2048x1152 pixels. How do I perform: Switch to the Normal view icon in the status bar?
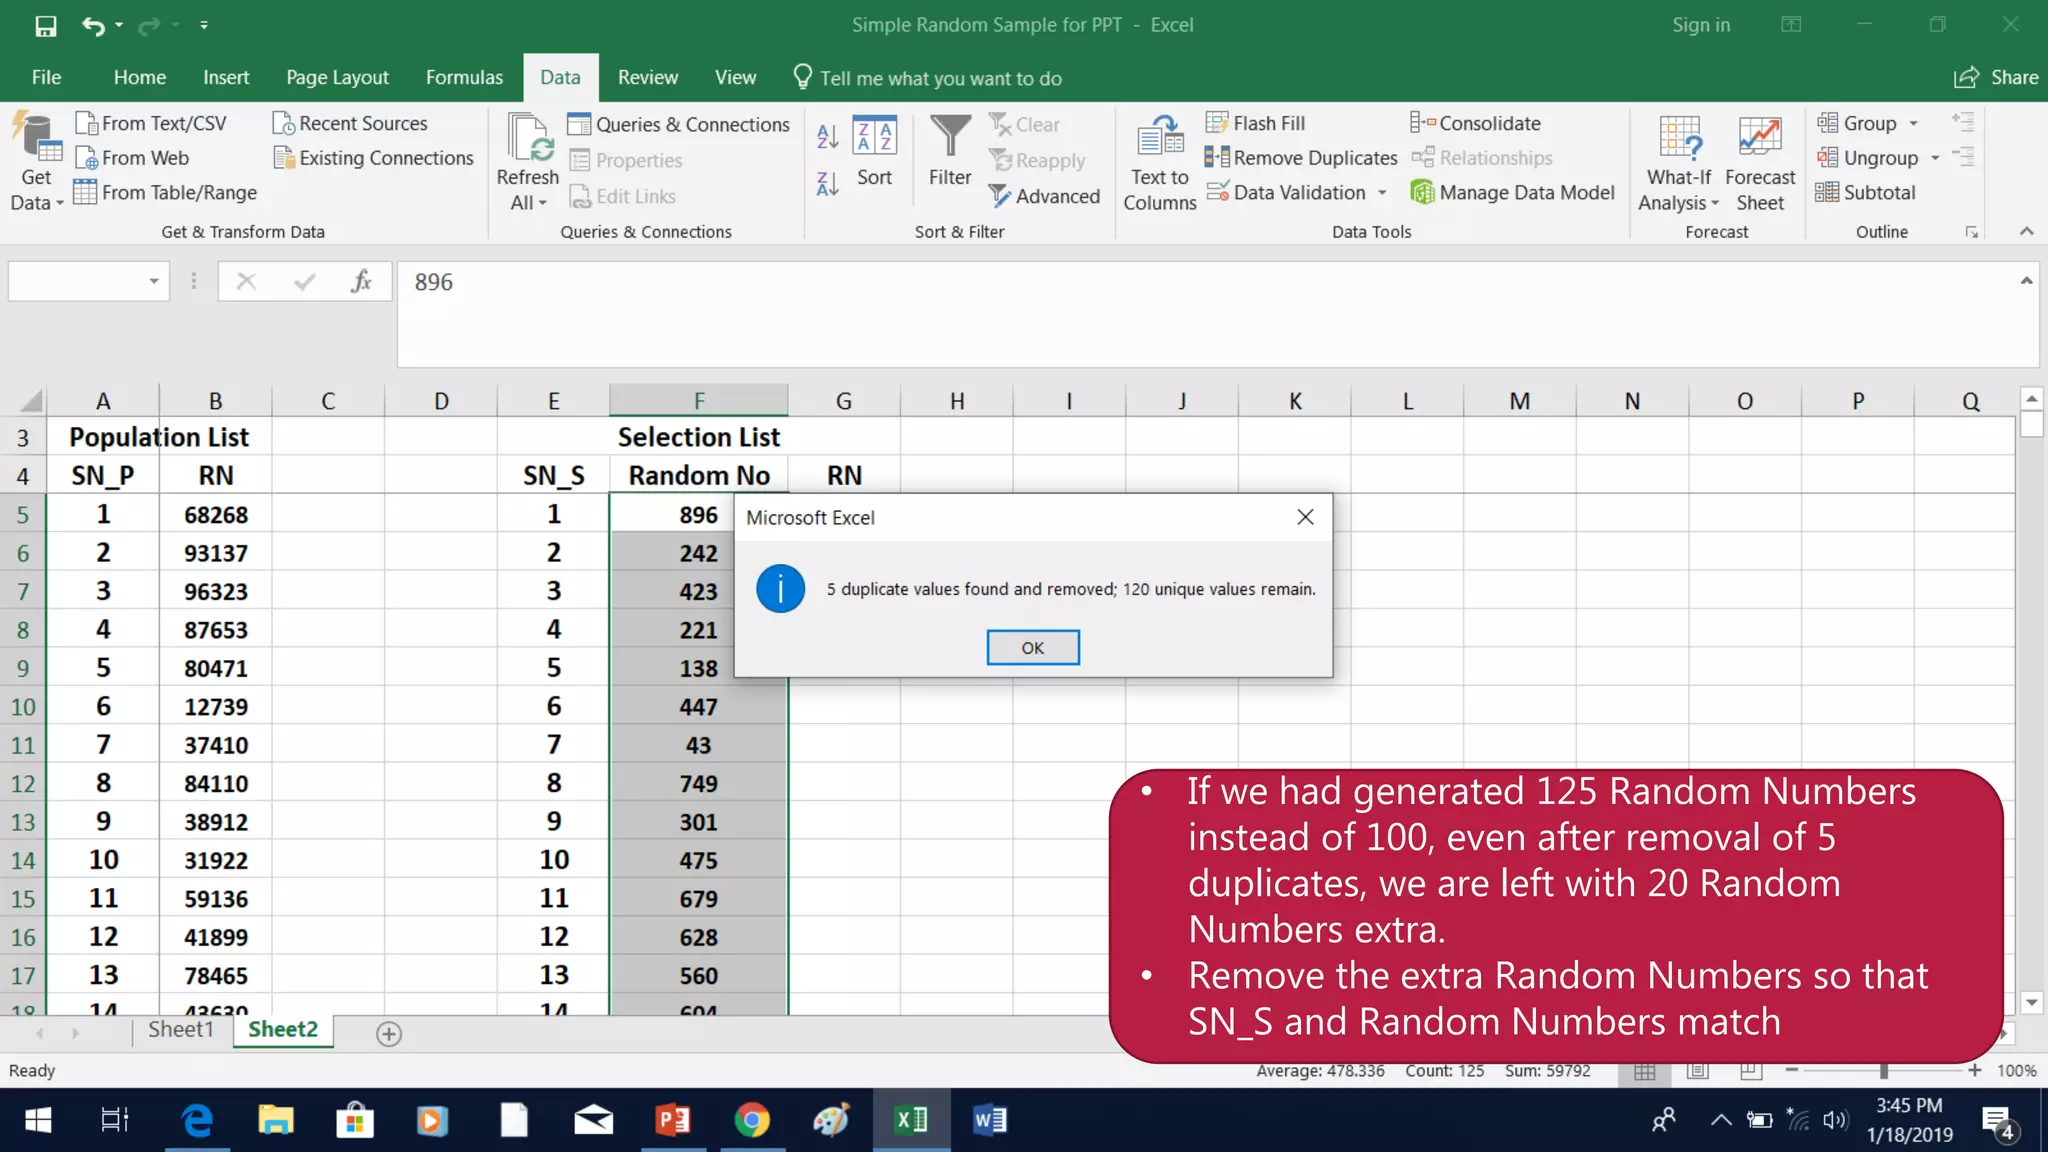[1645, 1071]
